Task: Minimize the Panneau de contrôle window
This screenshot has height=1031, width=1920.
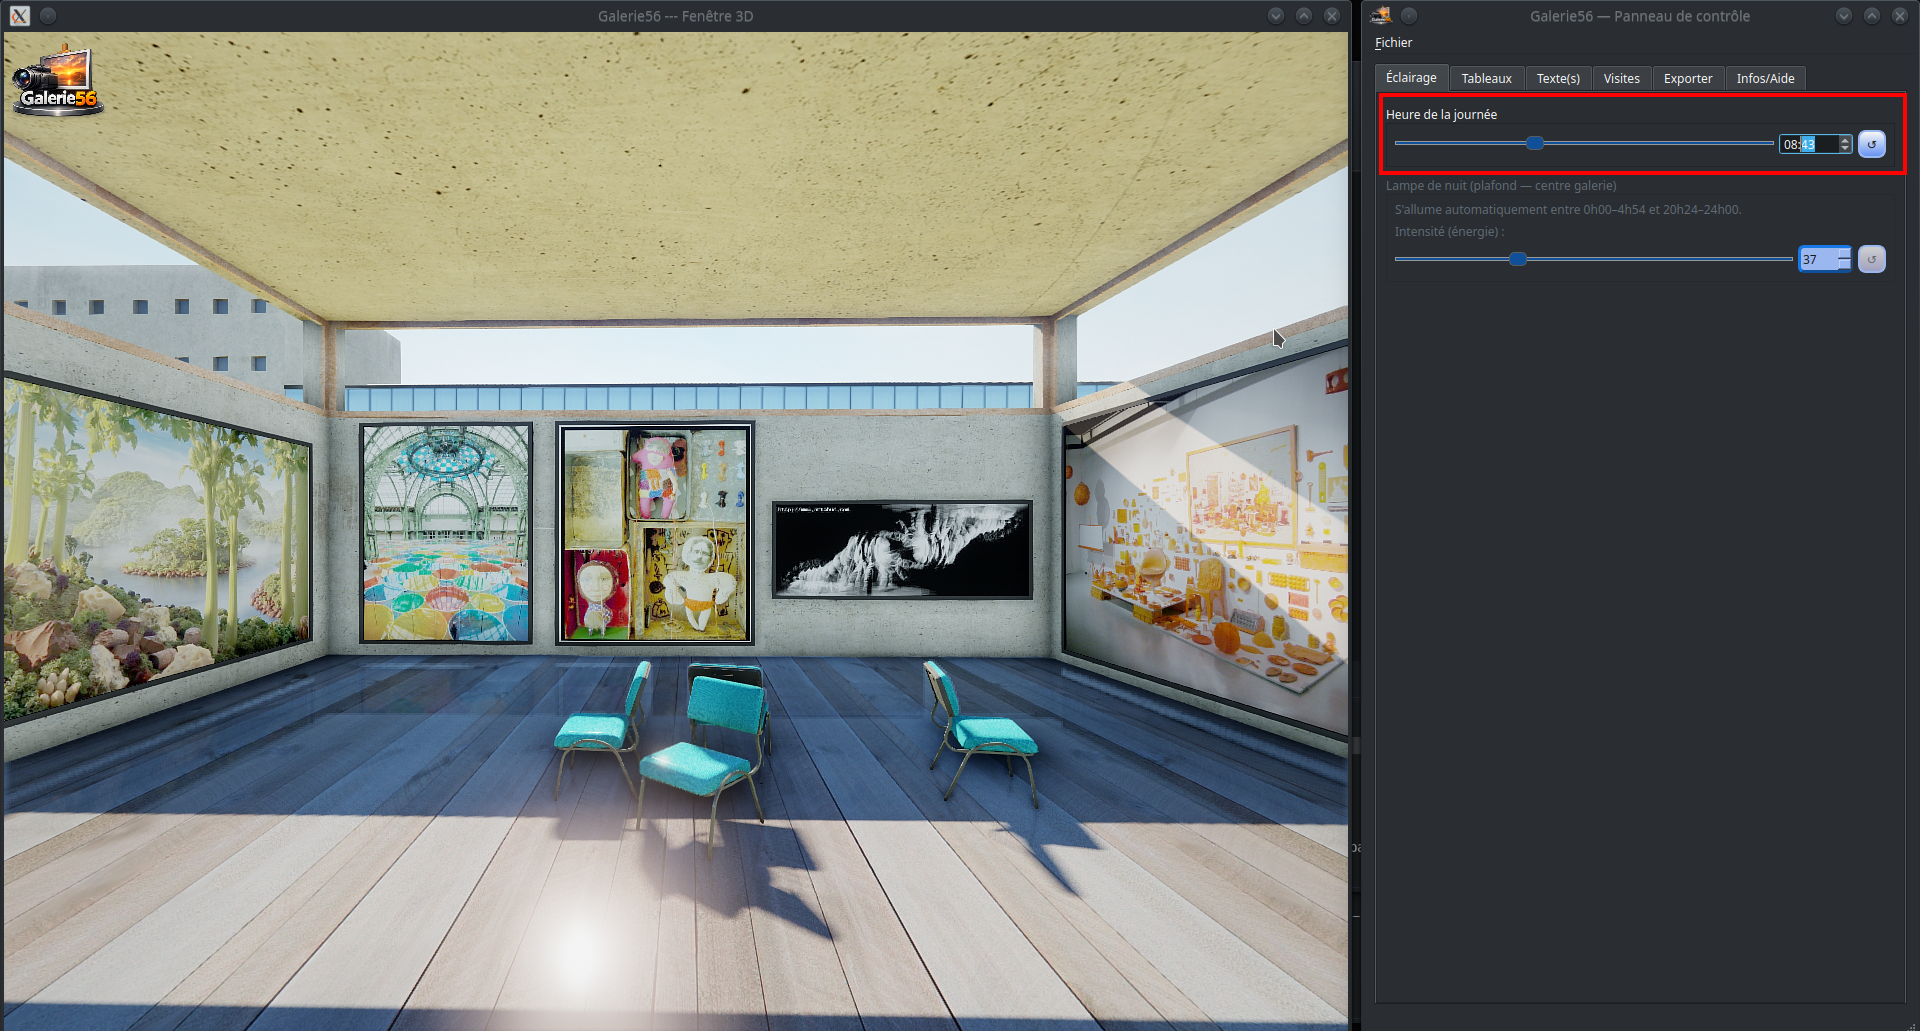Action: pos(1844,15)
